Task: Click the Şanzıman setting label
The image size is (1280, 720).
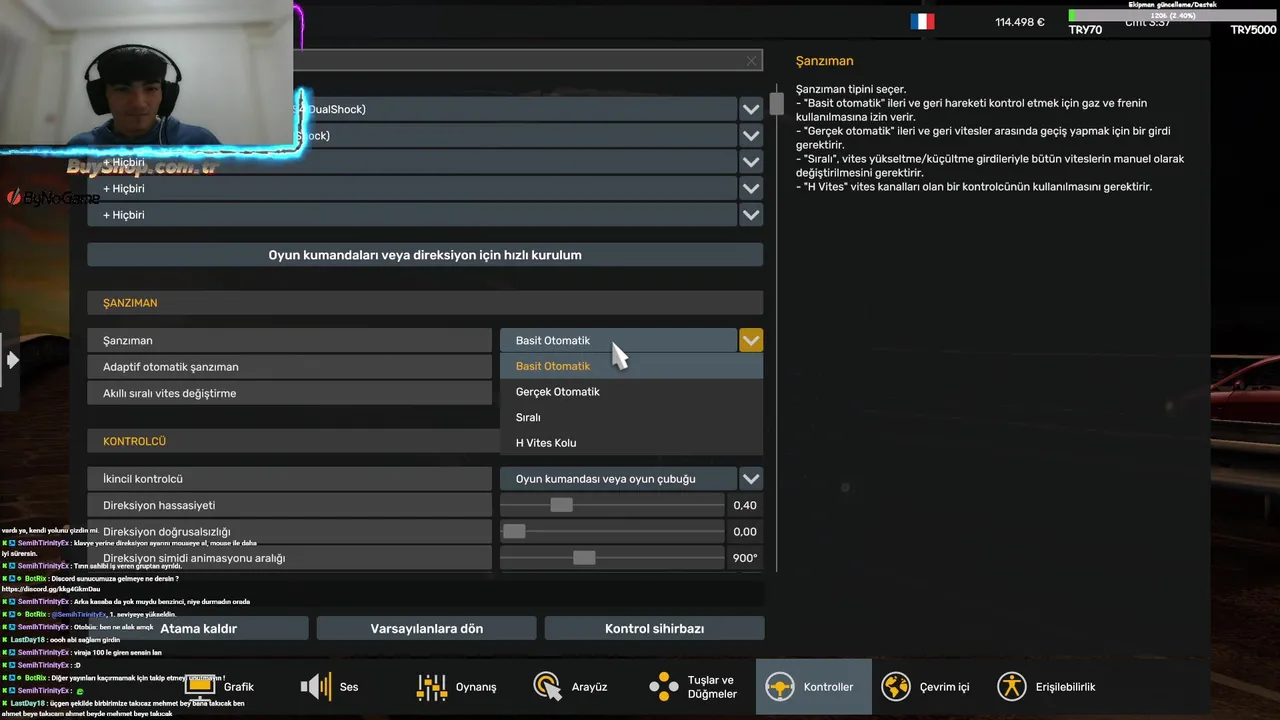Action: tap(128, 341)
